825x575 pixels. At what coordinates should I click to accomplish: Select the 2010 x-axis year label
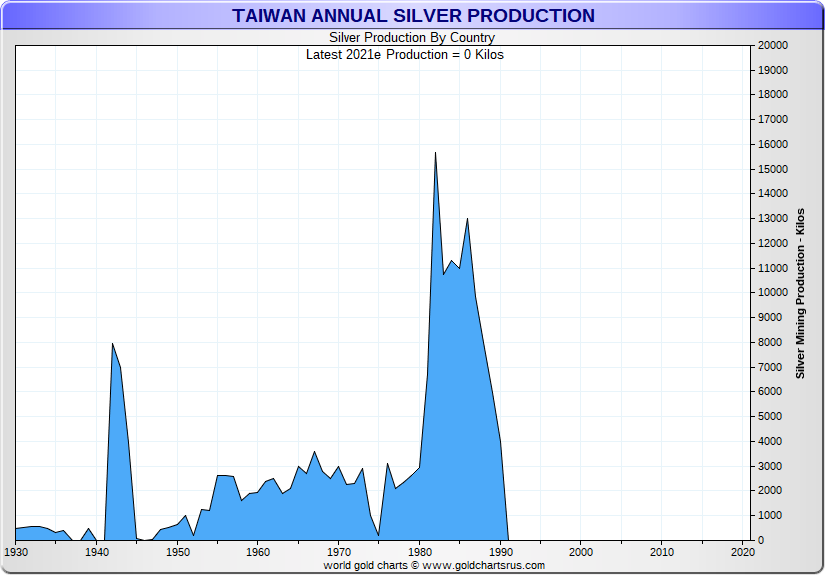(661, 552)
